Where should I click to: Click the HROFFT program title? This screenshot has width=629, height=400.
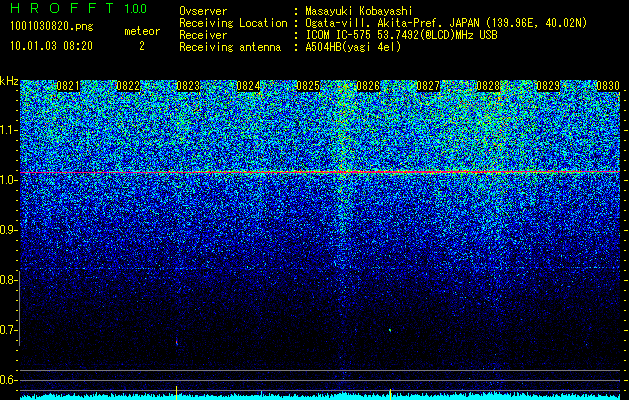tap(62, 8)
